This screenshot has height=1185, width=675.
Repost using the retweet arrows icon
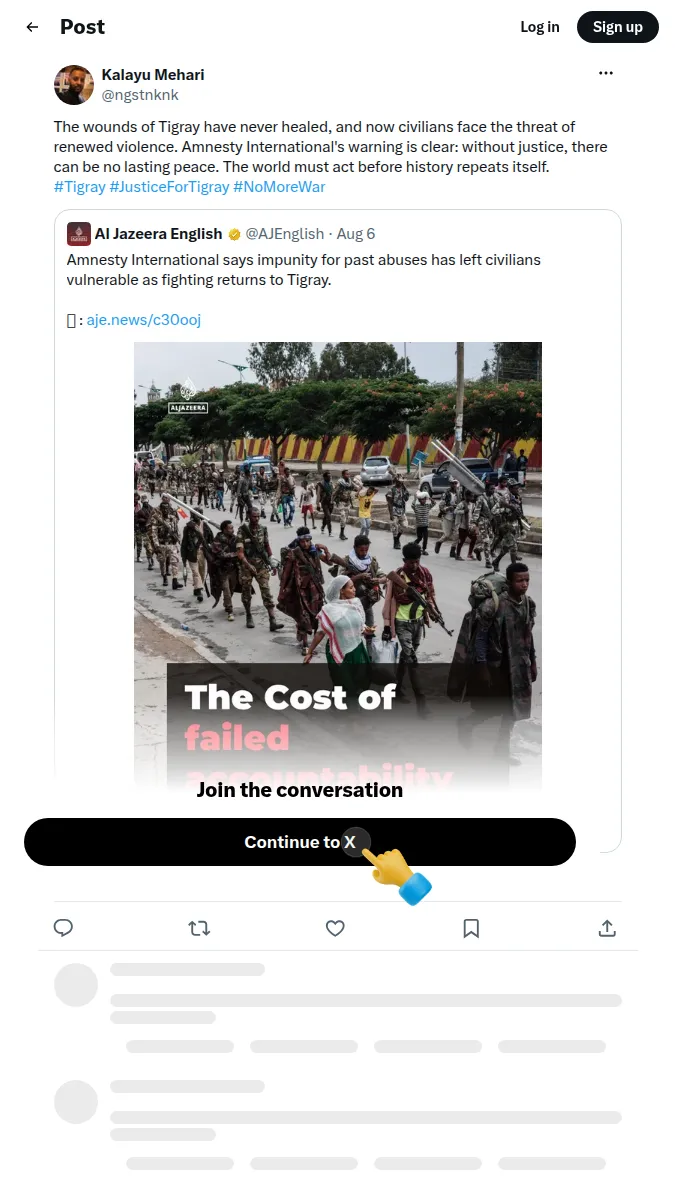coord(199,928)
